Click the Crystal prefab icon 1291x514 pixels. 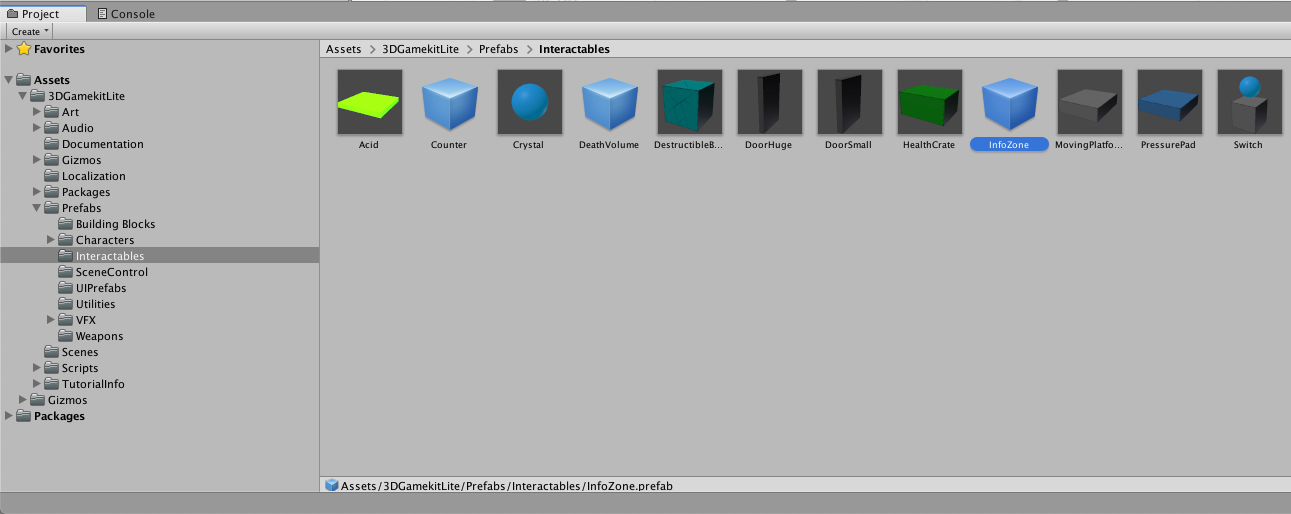click(529, 102)
